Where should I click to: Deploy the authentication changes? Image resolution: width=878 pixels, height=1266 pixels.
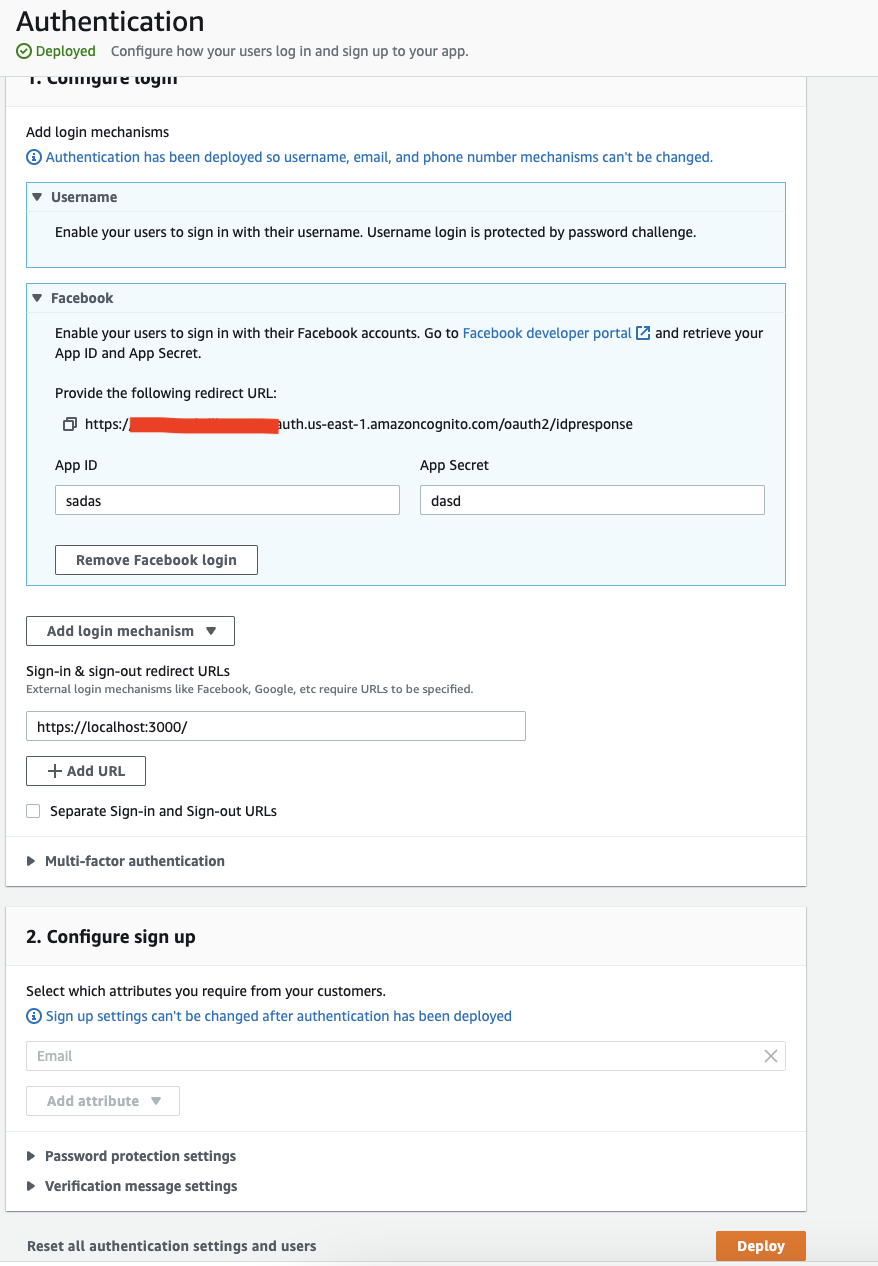tap(760, 1246)
